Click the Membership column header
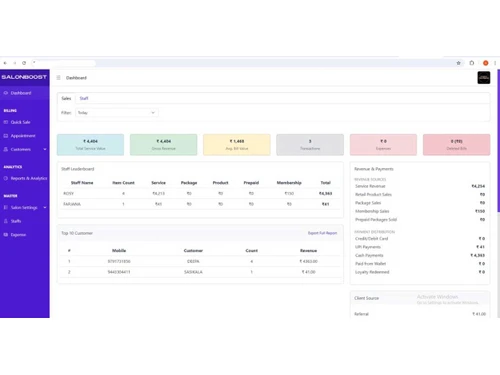This screenshot has height=375, width=500. point(289,183)
